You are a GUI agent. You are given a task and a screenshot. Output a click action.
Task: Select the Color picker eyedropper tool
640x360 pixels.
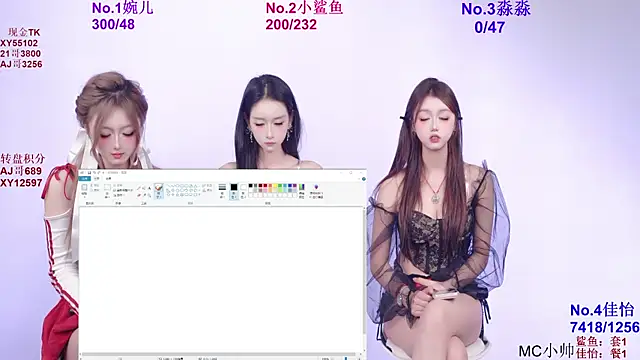pyautogui.click(x=144, y=195)
